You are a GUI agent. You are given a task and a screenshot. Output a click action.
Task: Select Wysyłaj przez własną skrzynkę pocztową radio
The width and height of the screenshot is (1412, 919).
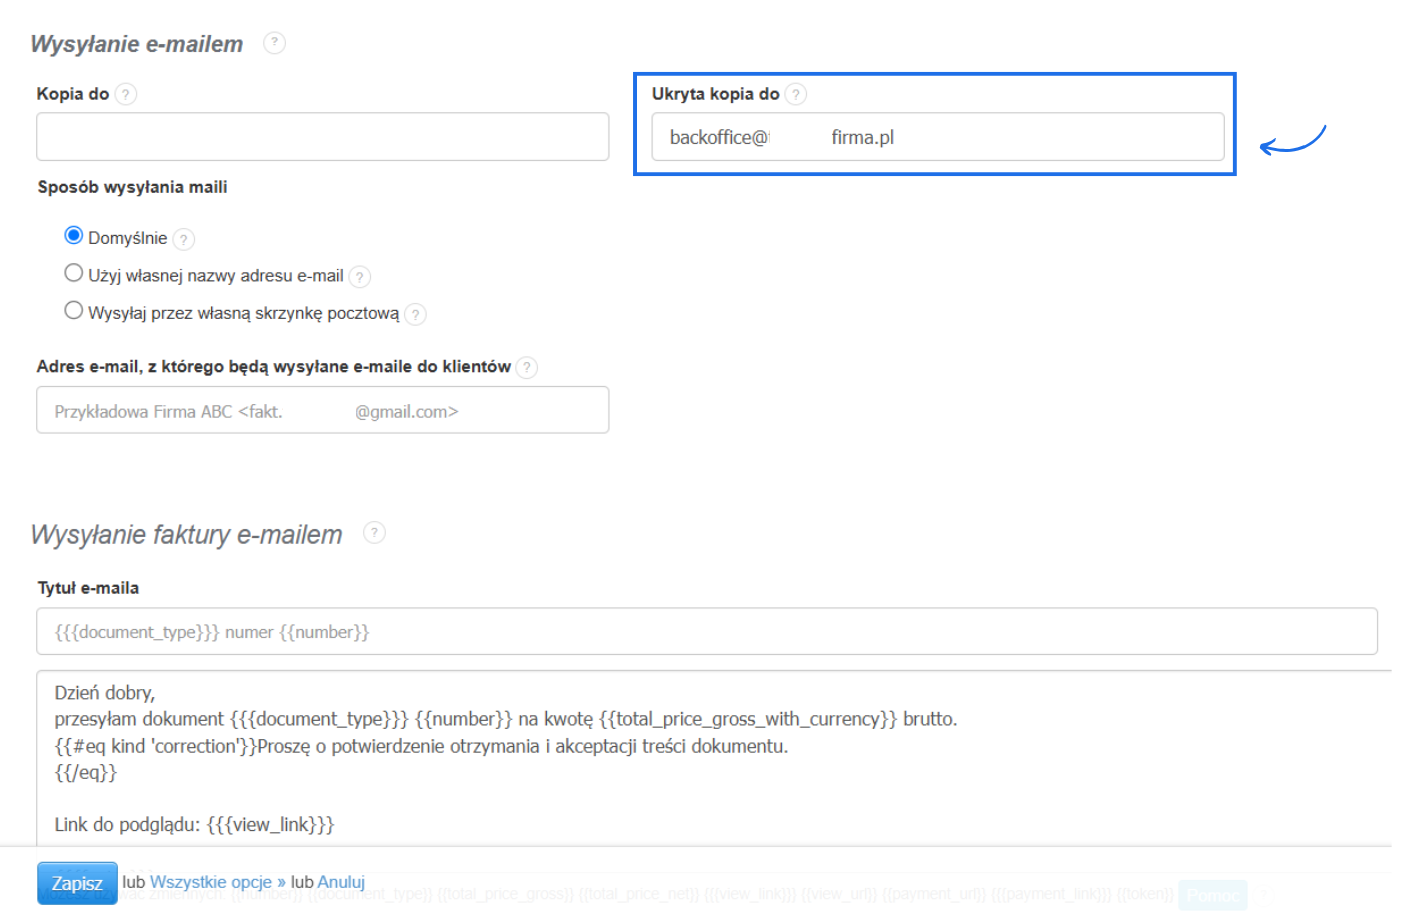tap(73, 310)
